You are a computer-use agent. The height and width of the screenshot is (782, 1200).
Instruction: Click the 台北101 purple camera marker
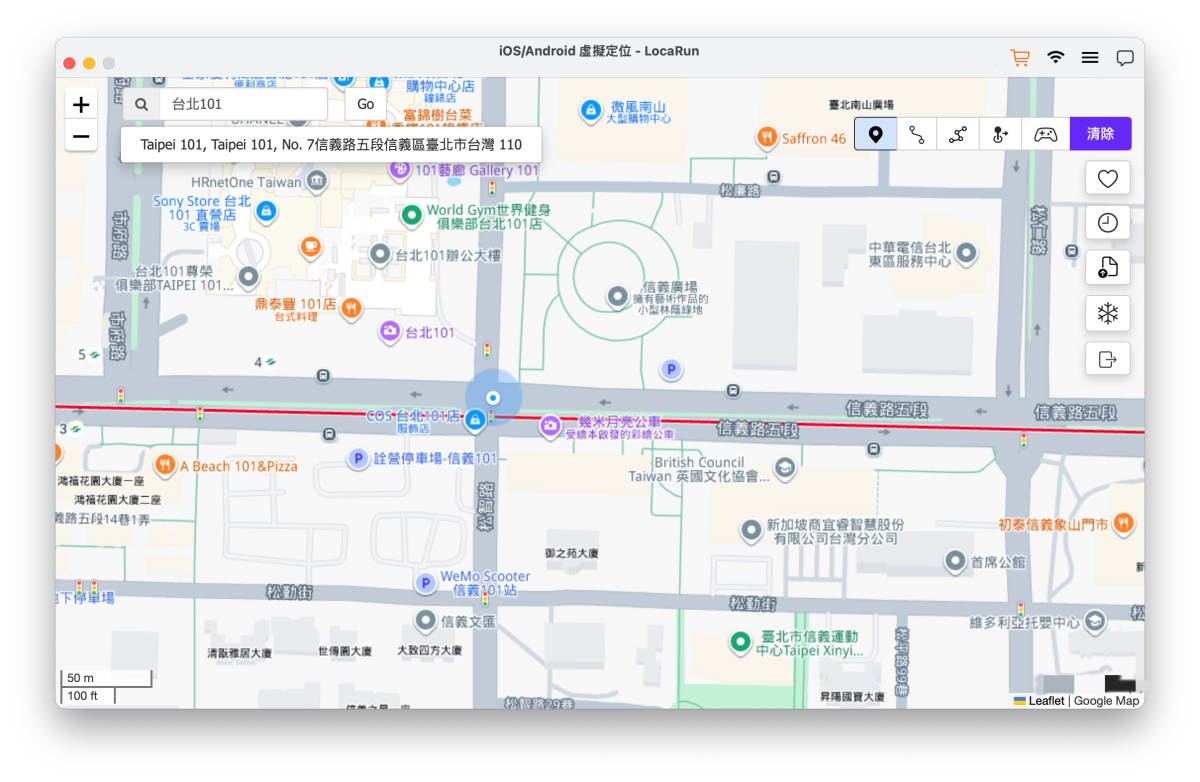390,332
